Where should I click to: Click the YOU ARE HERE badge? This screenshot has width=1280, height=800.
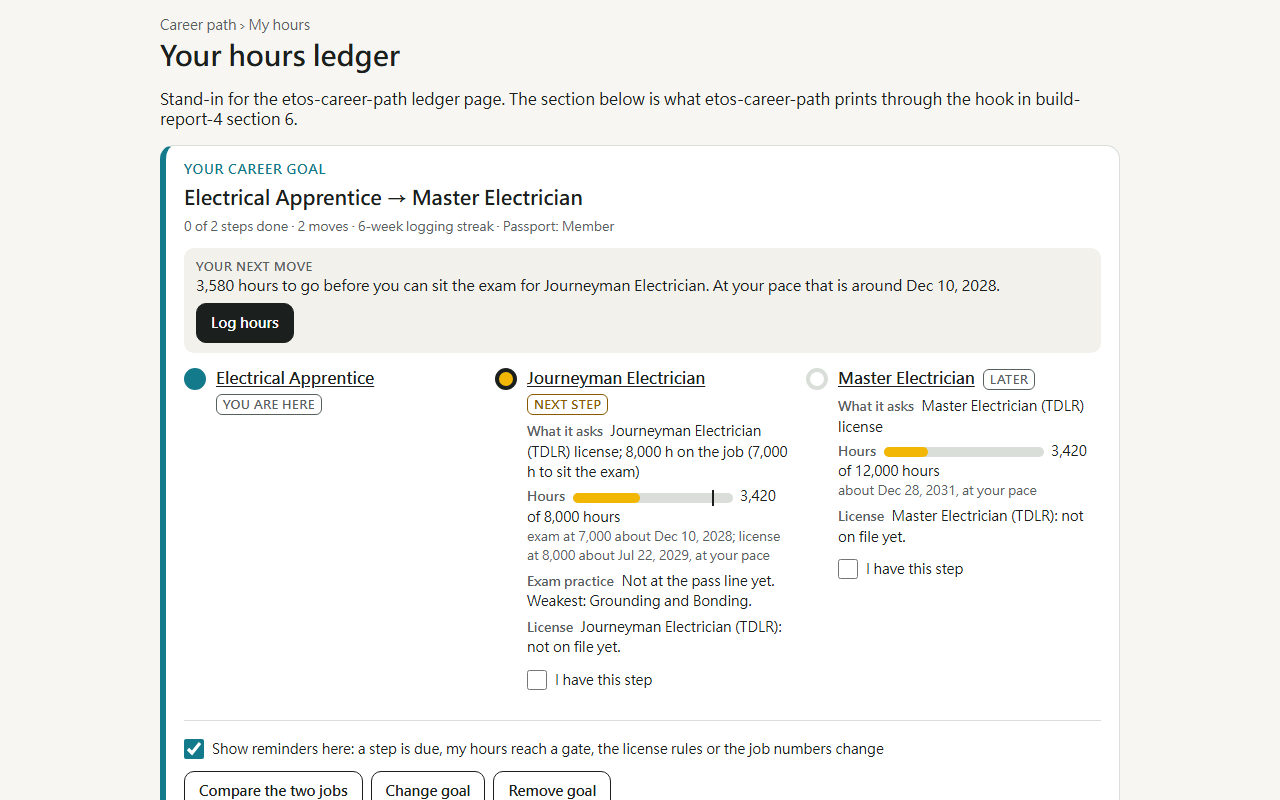[269, 405]
